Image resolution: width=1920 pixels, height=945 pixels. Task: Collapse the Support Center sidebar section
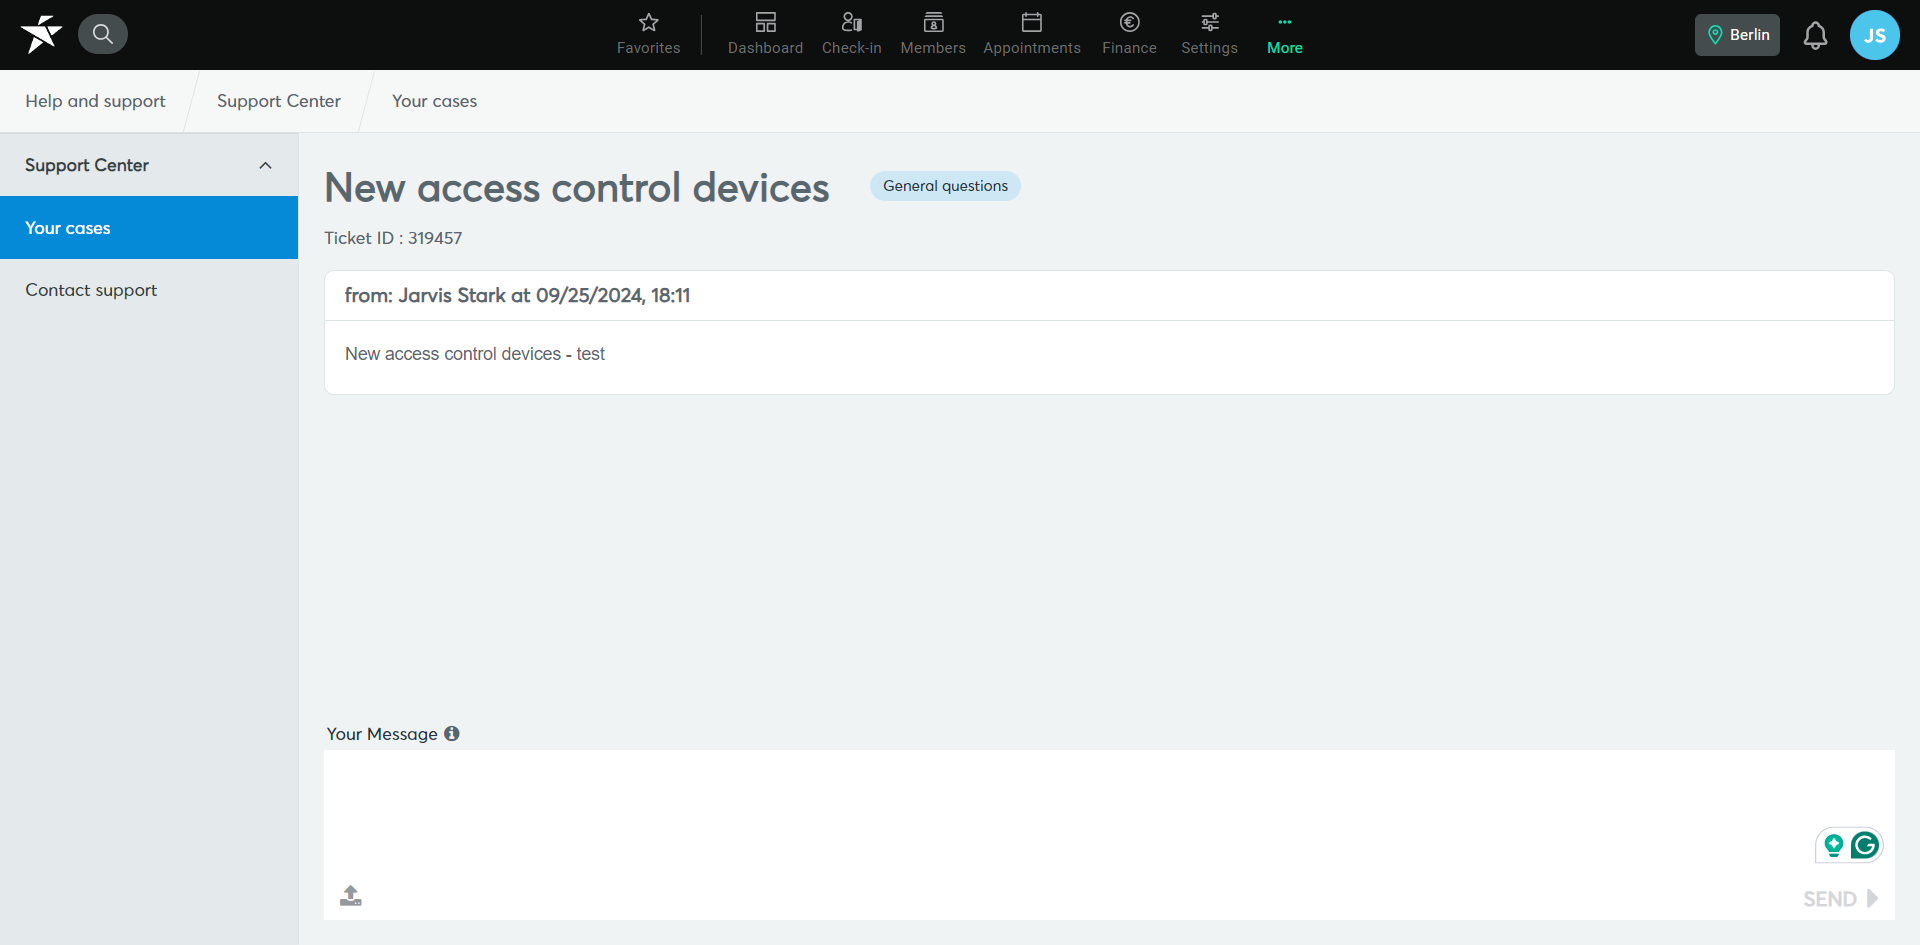coord(149,165)
